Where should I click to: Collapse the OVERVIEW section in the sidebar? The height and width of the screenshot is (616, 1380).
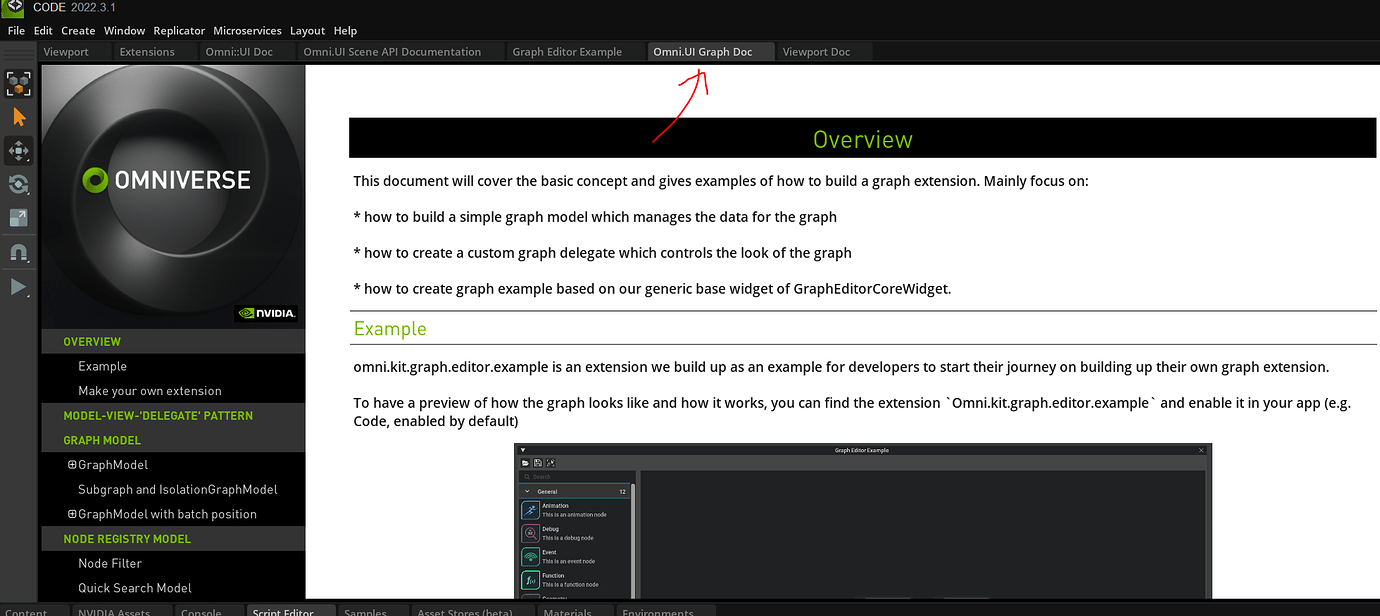click(x=91, y=340)
